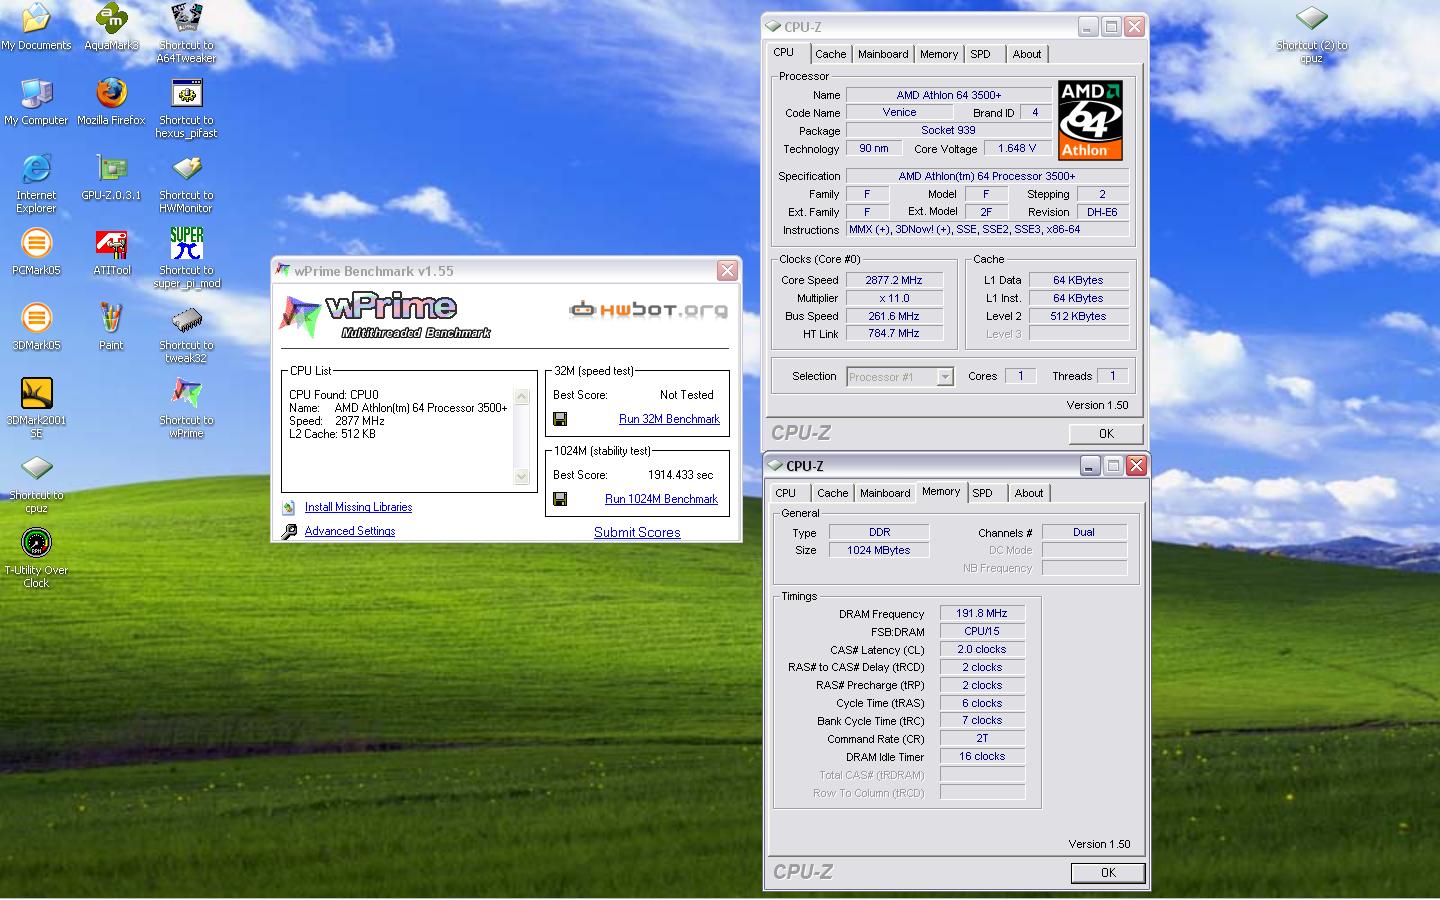Open GPU-Z.0.3.1 desktop icon
Viewport: 1440px width, 900px height.
112,177
